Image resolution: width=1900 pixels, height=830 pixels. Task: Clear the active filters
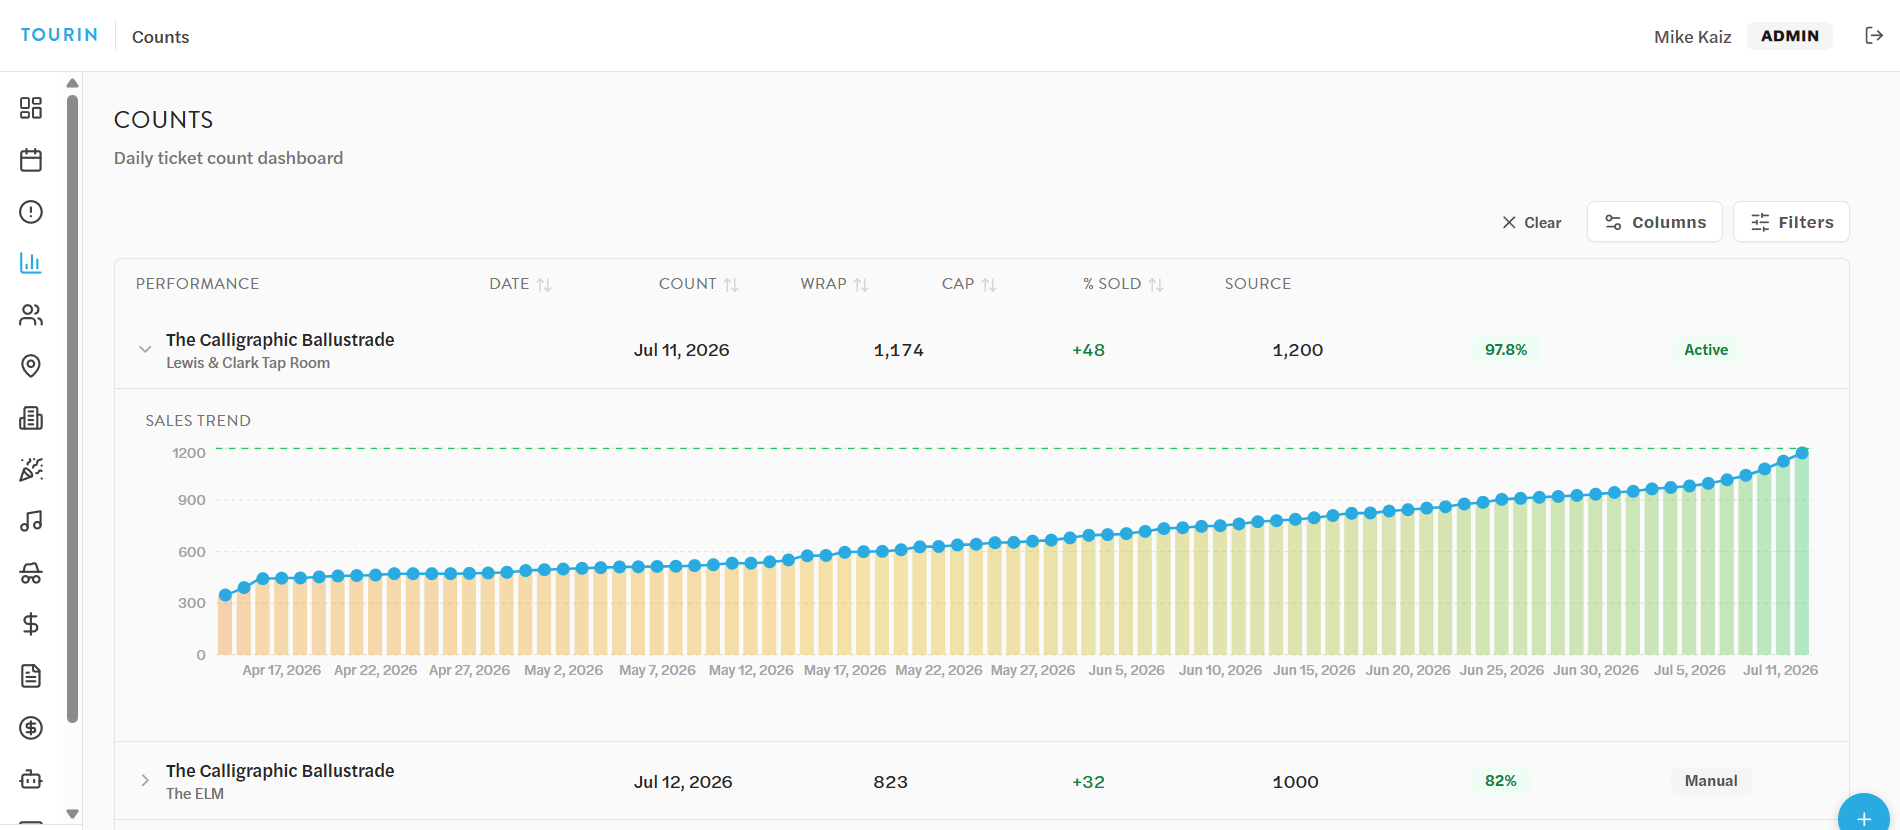tap(1531, 222)
